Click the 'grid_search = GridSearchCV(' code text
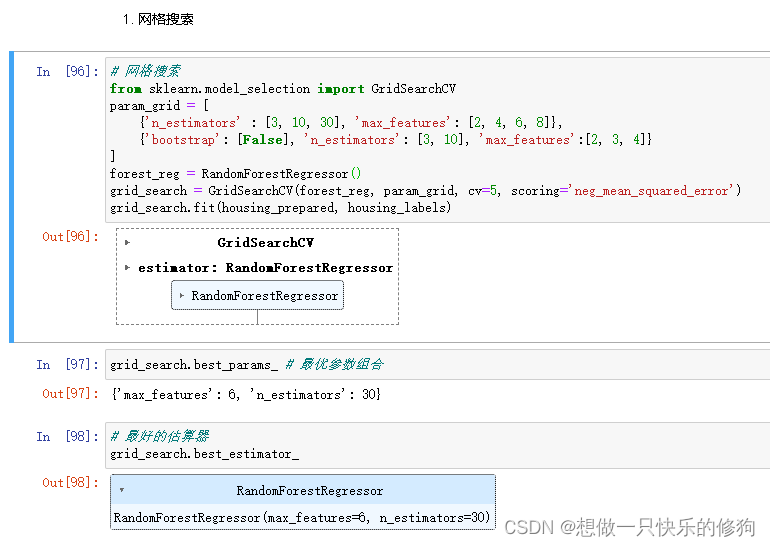The width and height of the screenshot is (770, 547). (x=202, y=191)
